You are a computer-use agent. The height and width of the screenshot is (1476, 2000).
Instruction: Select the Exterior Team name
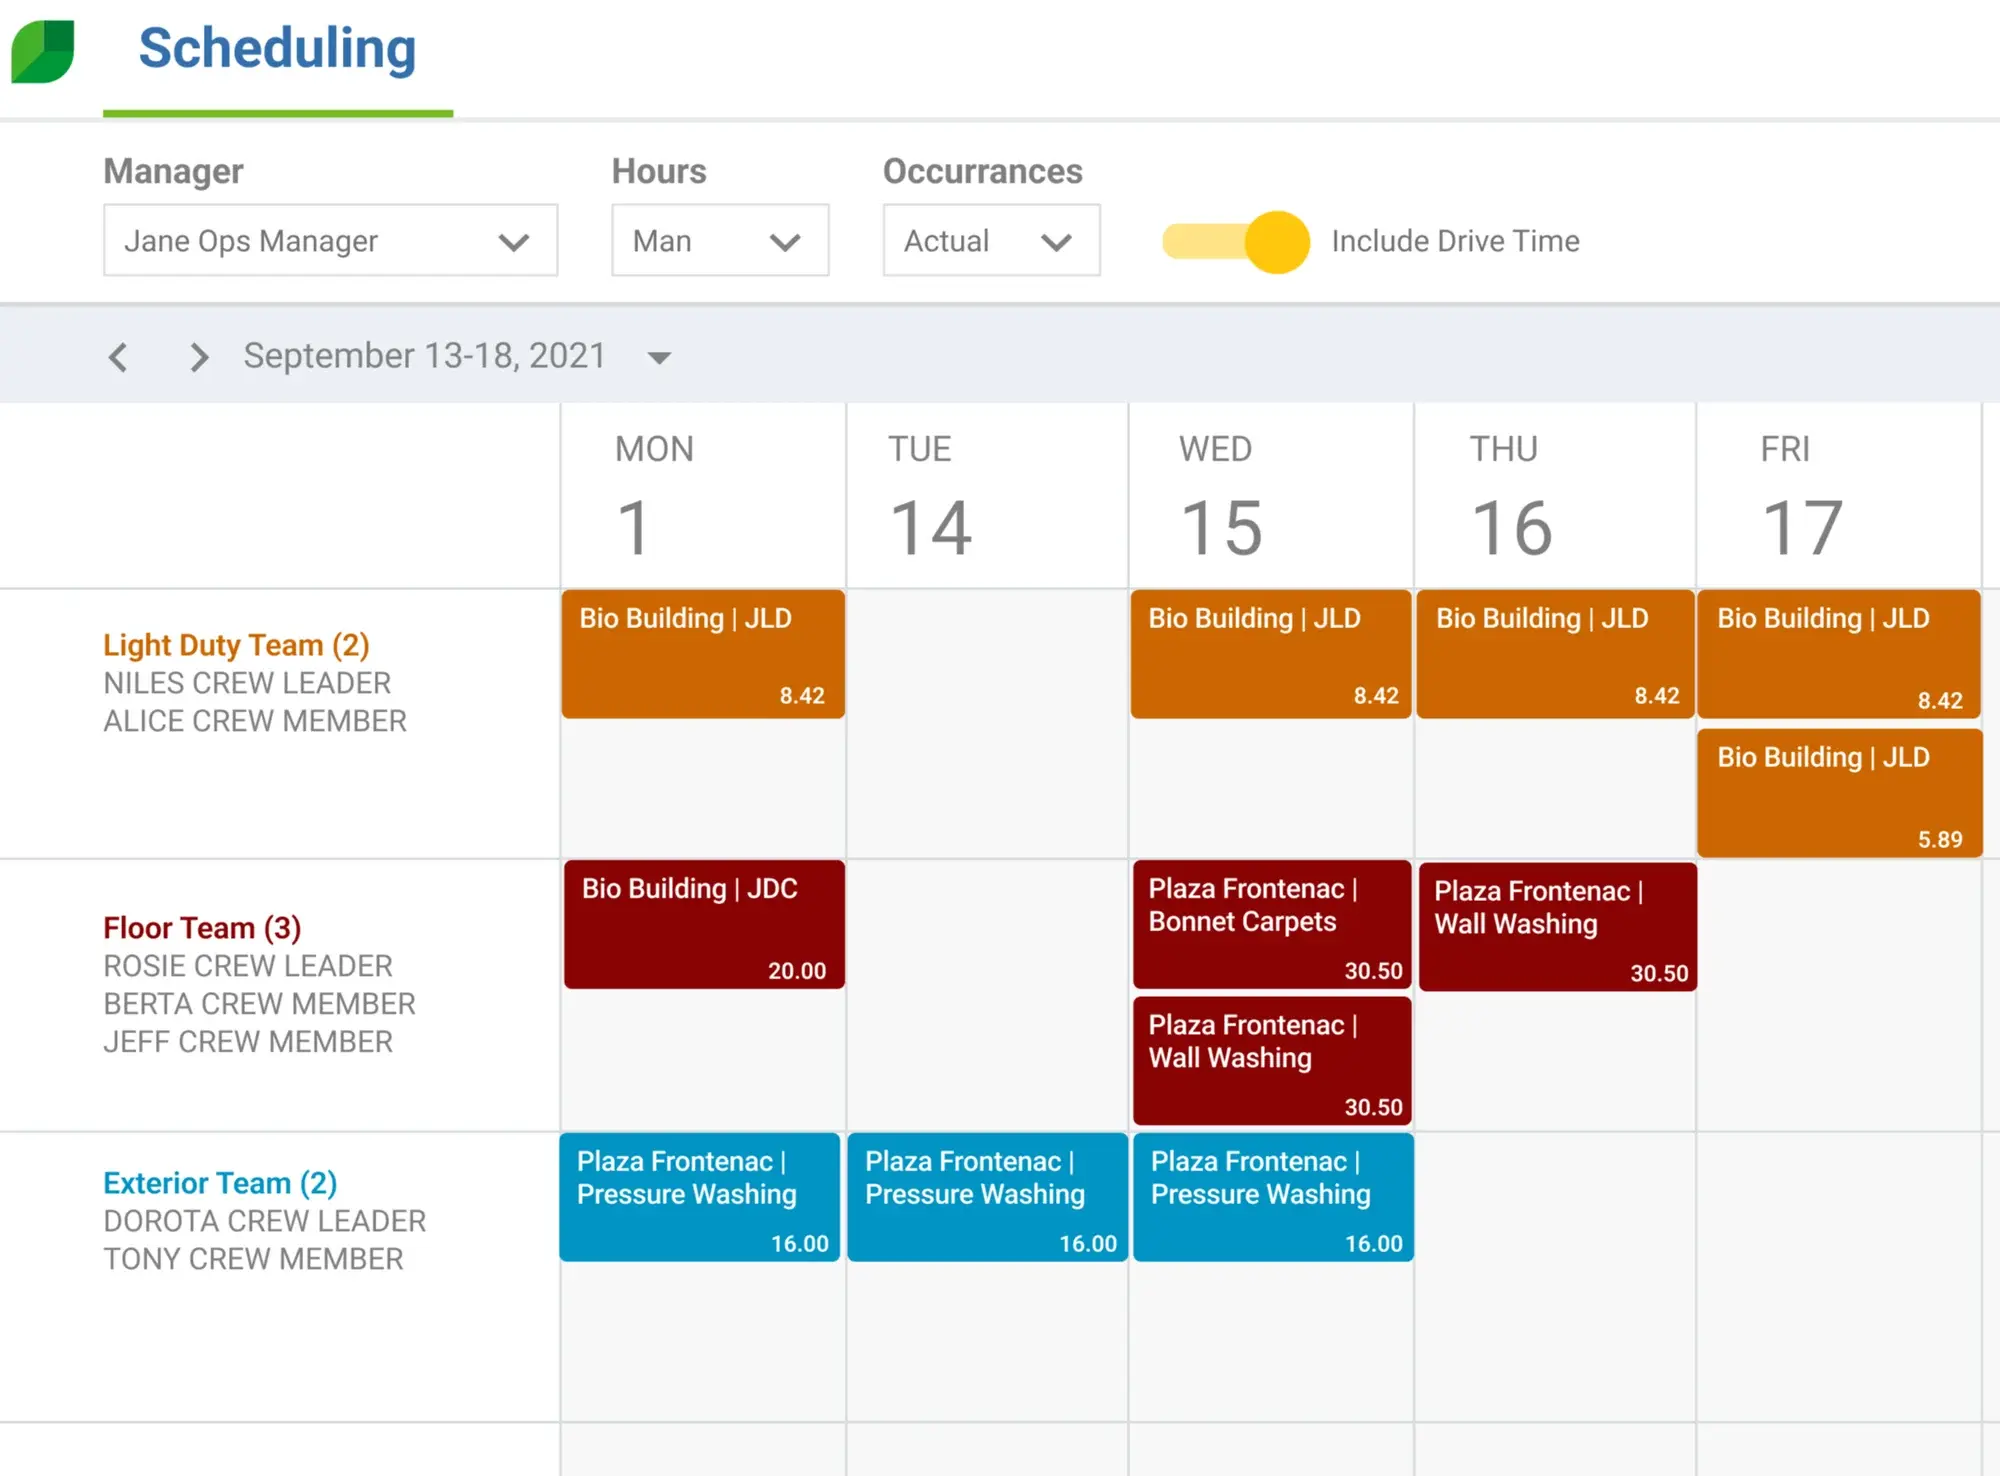pos(218,1182)
